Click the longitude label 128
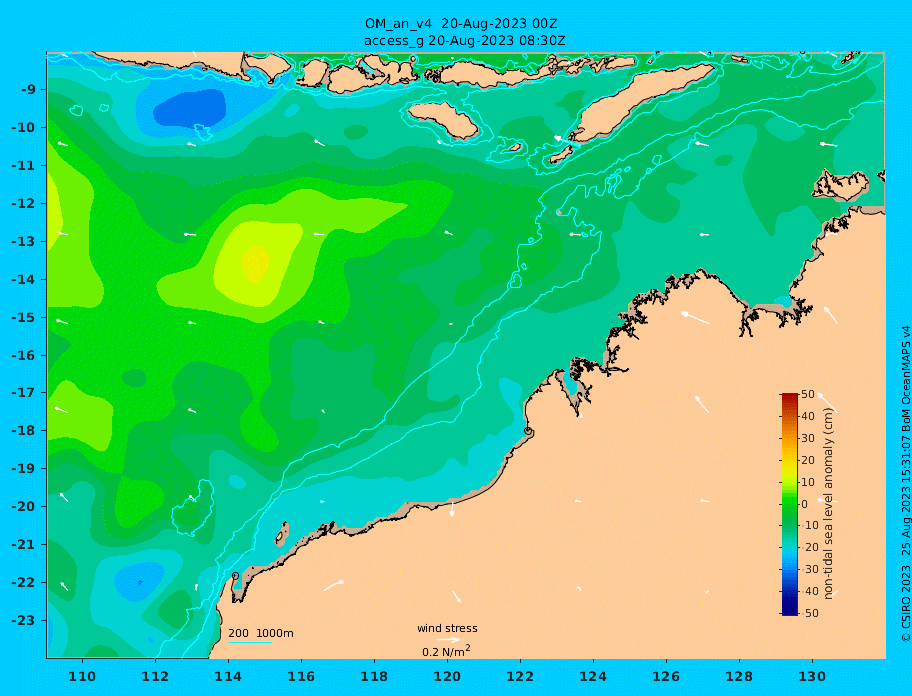912x696 pixels. [x=739, y=676]
